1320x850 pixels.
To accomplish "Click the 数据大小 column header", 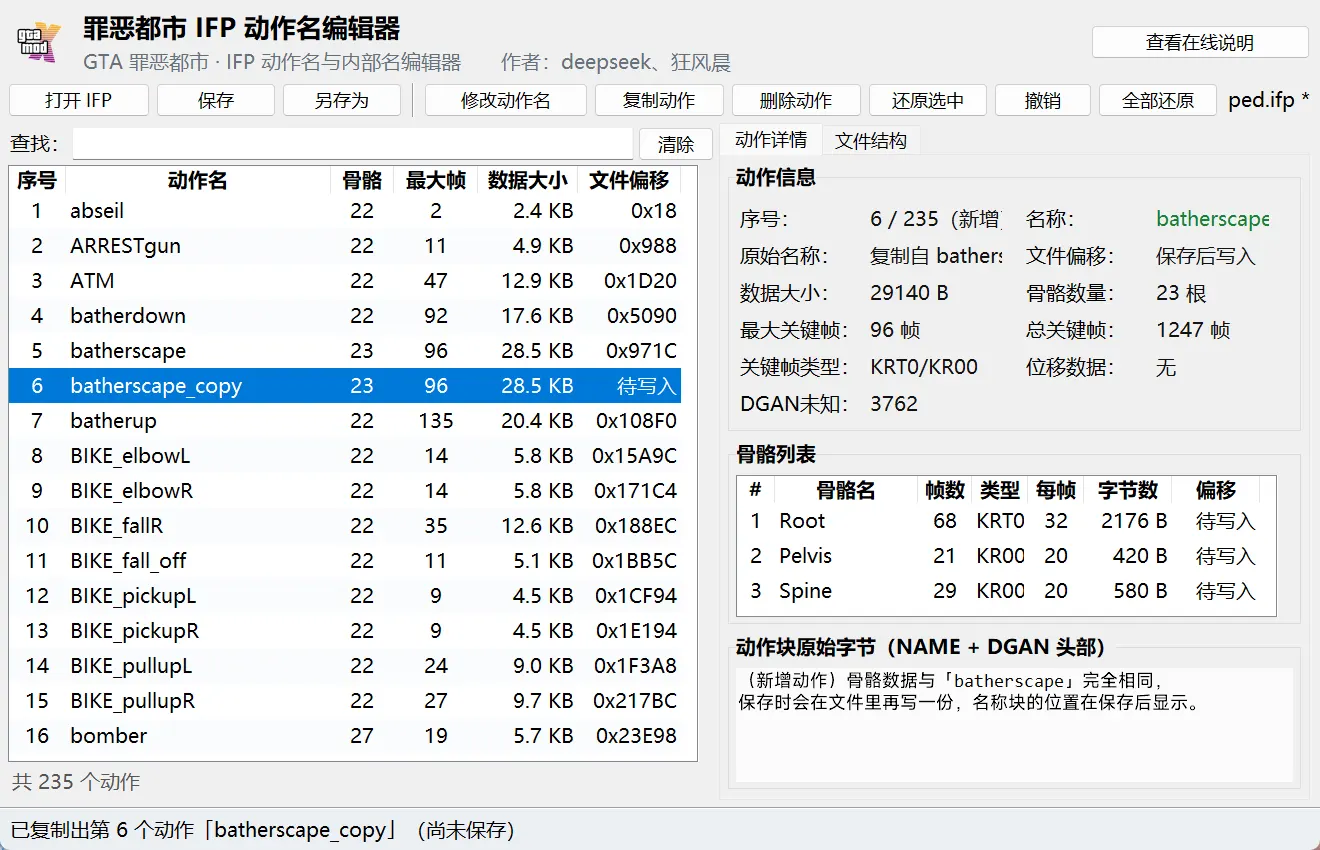I will tap(527, 180).
